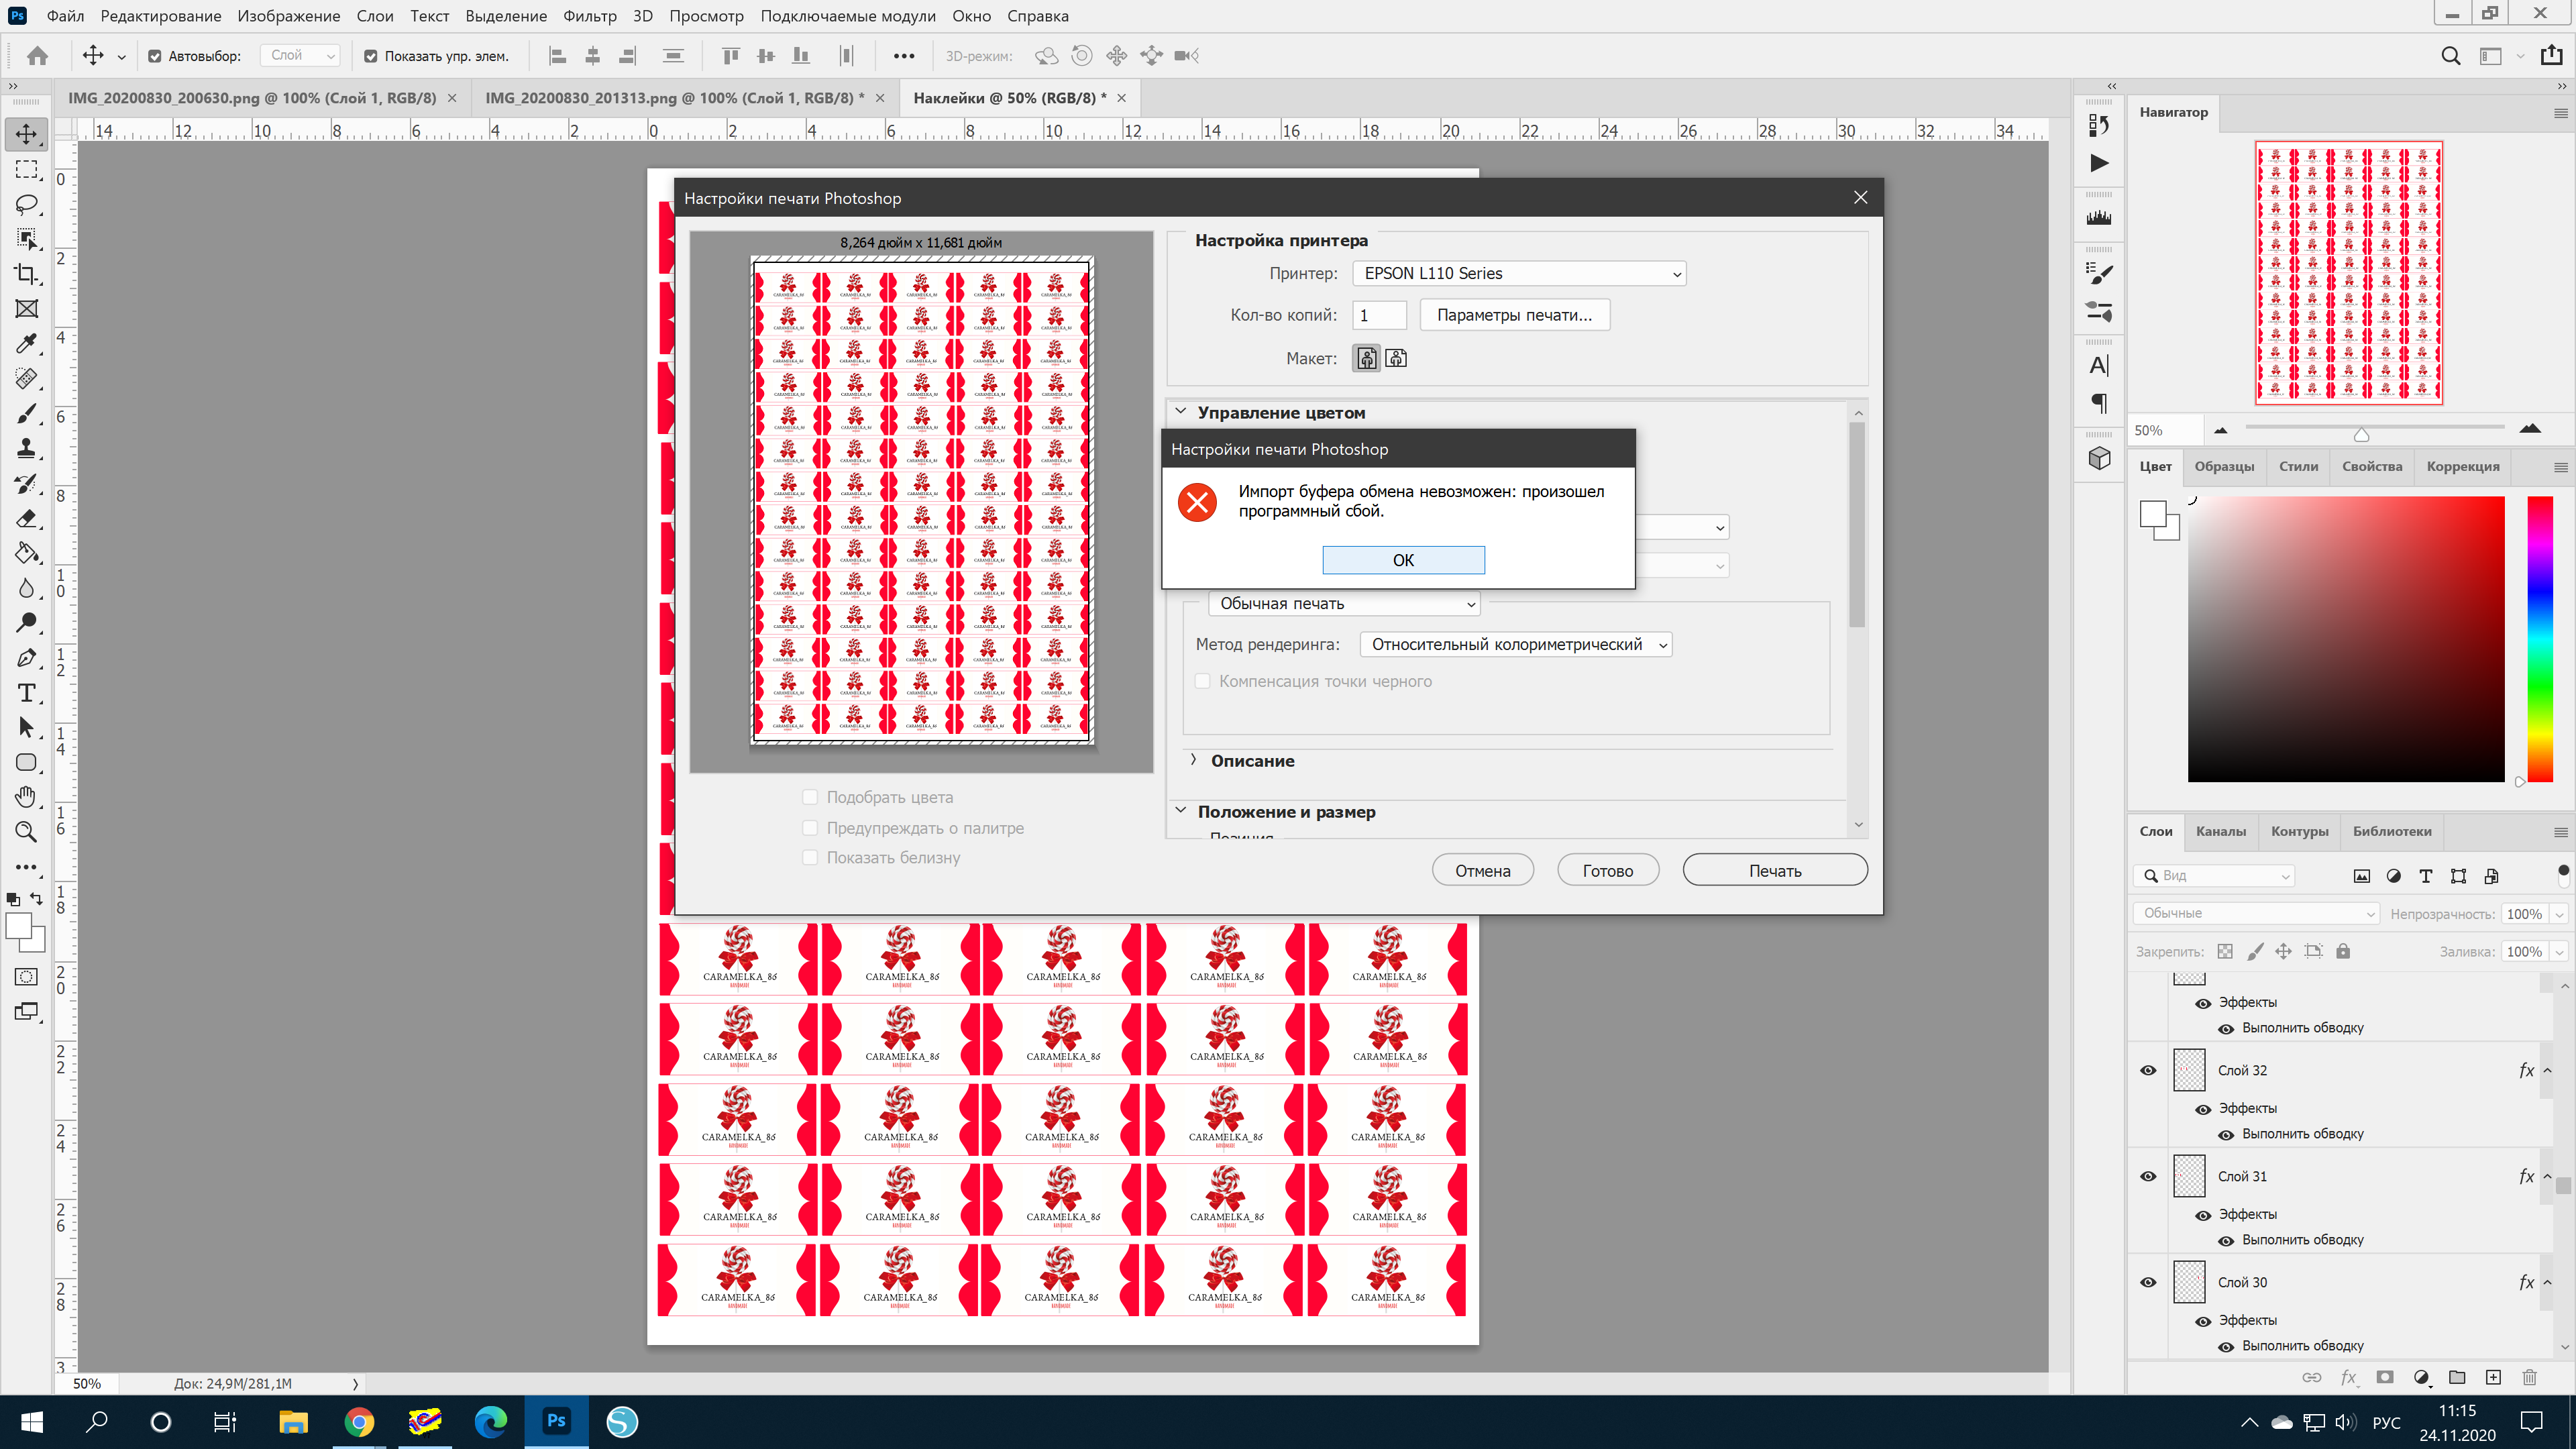This screenshot has height=1449, width=2576.
Task: Click the foreground color swatch in toolbar
Action: (x=19, y=926)
